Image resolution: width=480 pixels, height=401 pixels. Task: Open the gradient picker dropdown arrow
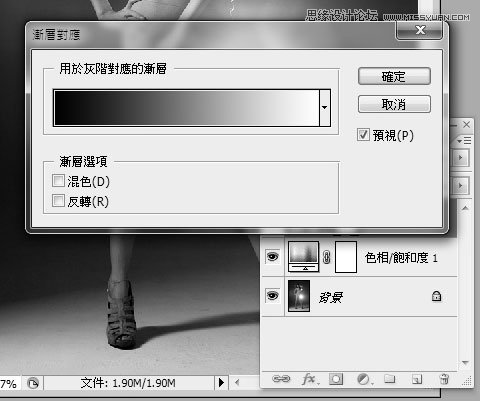(325, 107)
